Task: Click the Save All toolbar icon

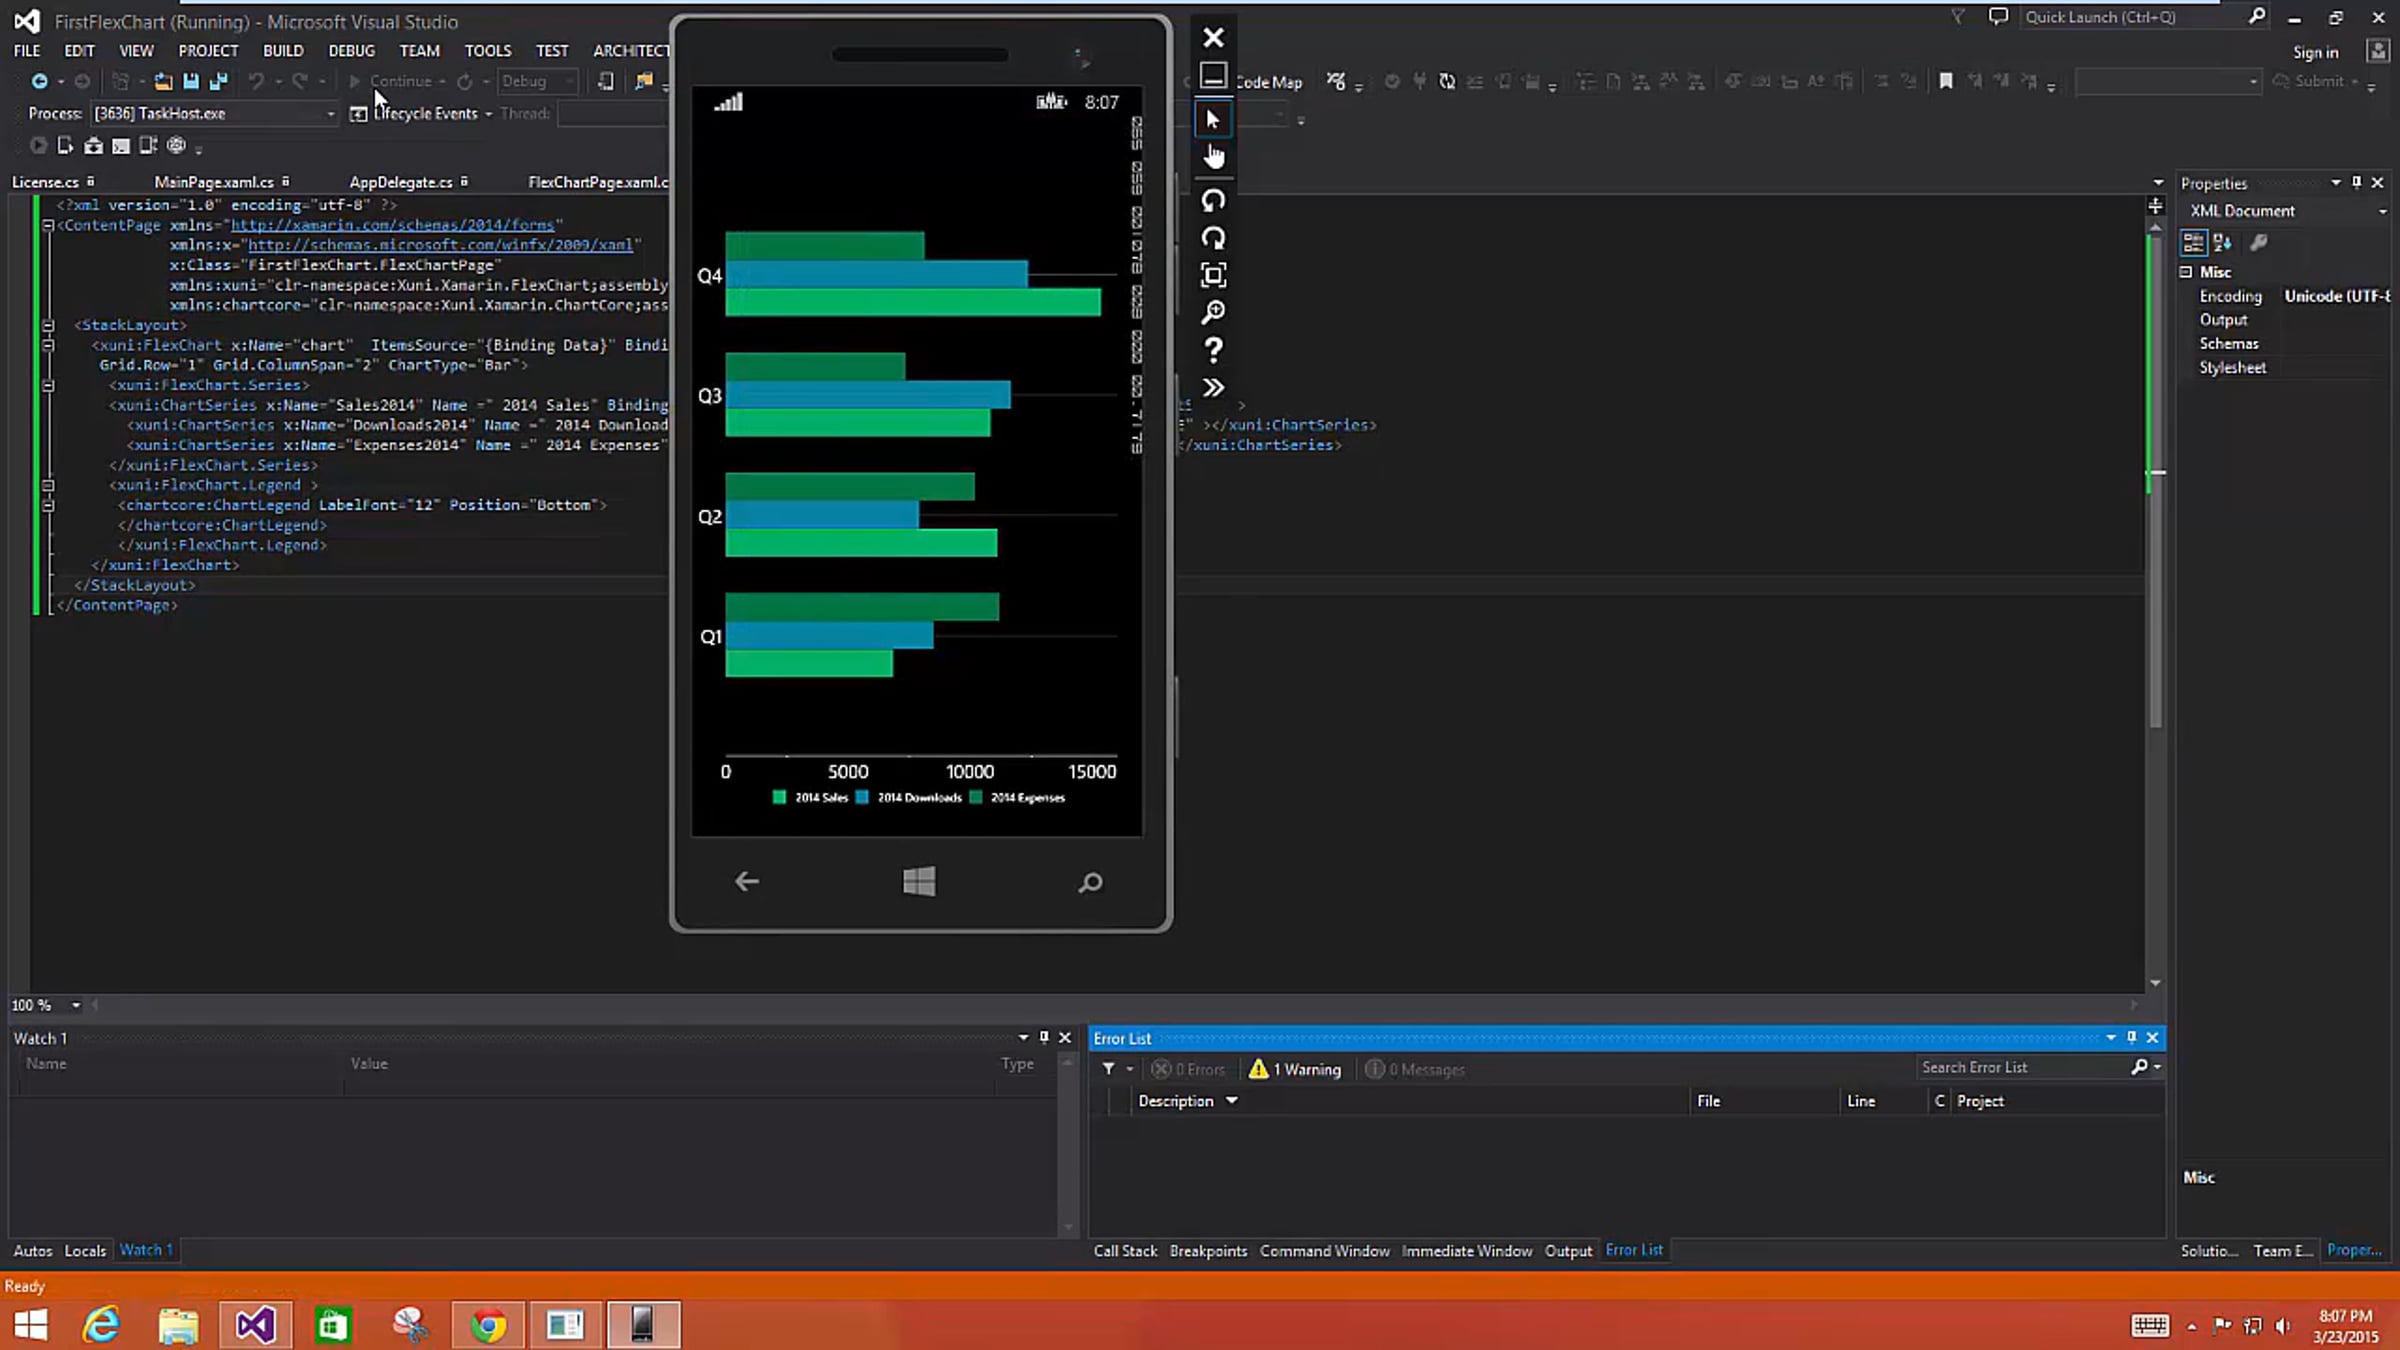Action: 218,81
